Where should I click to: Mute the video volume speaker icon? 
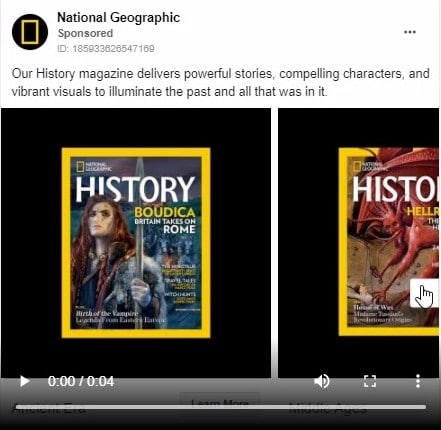pyautogui.click(x=322, y=381)
